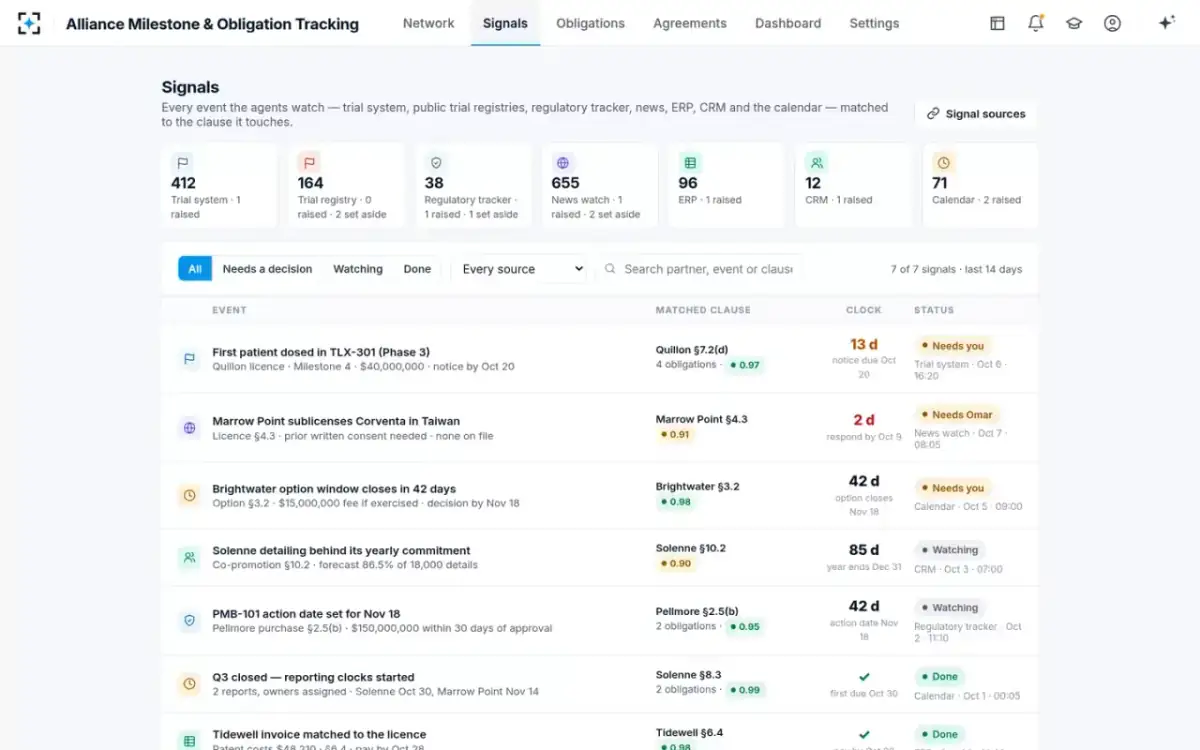The width and height of the screenshot is (1200, 750).
Task: Click people icon of Solenne detailing row
Action: [x=189, y=557]
